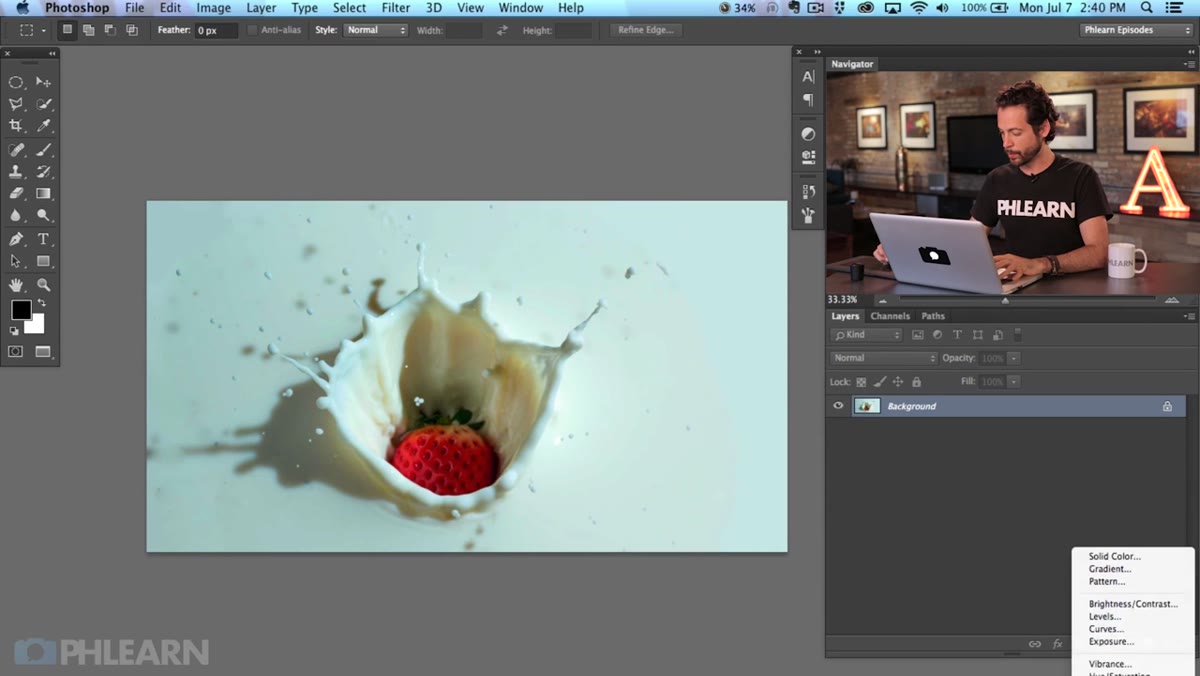
Task: Toggle the Anti-alias checkbox
Action: click(x=252, y=30)
